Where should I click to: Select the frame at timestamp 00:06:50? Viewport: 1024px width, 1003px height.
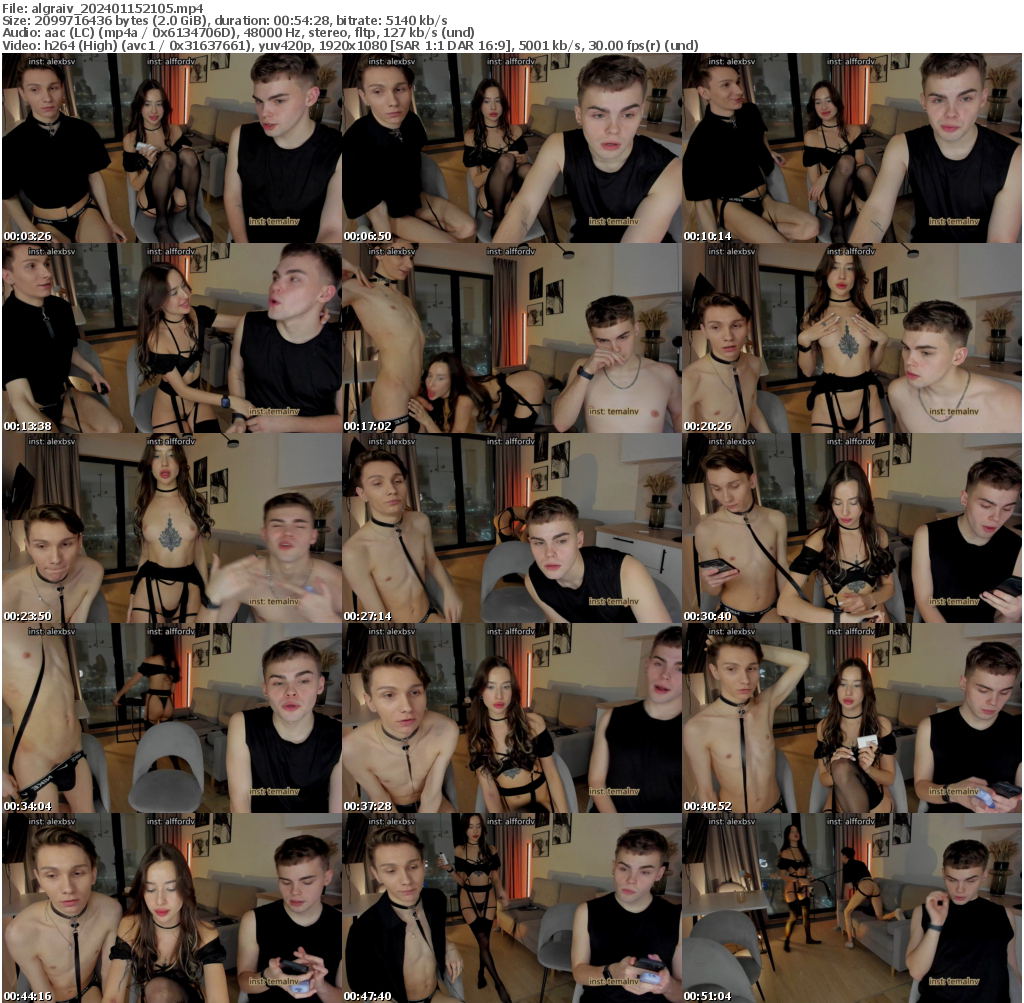511,148
